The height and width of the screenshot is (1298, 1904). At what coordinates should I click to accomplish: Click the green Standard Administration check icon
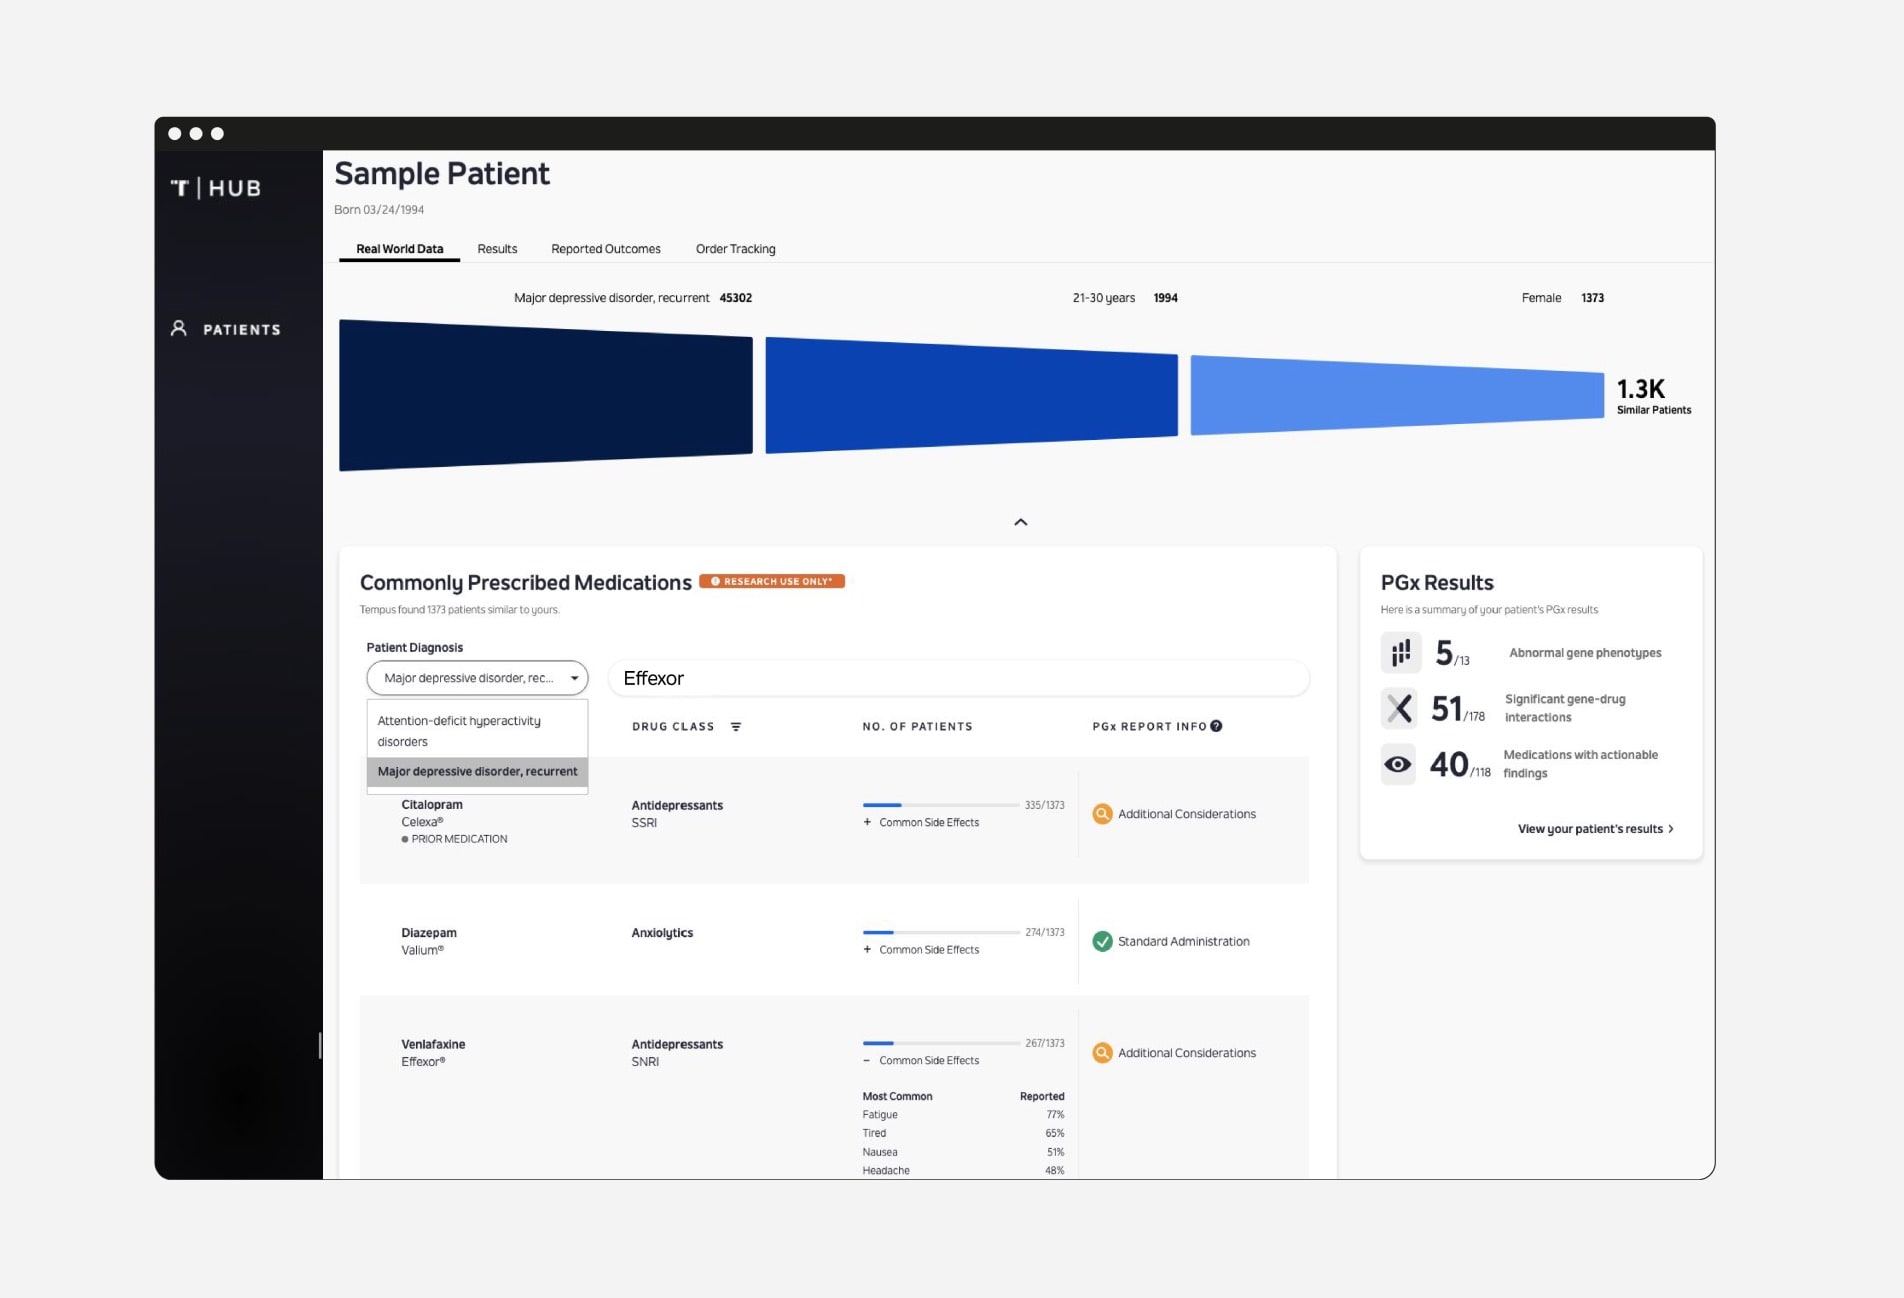(x=1102, y=941)
